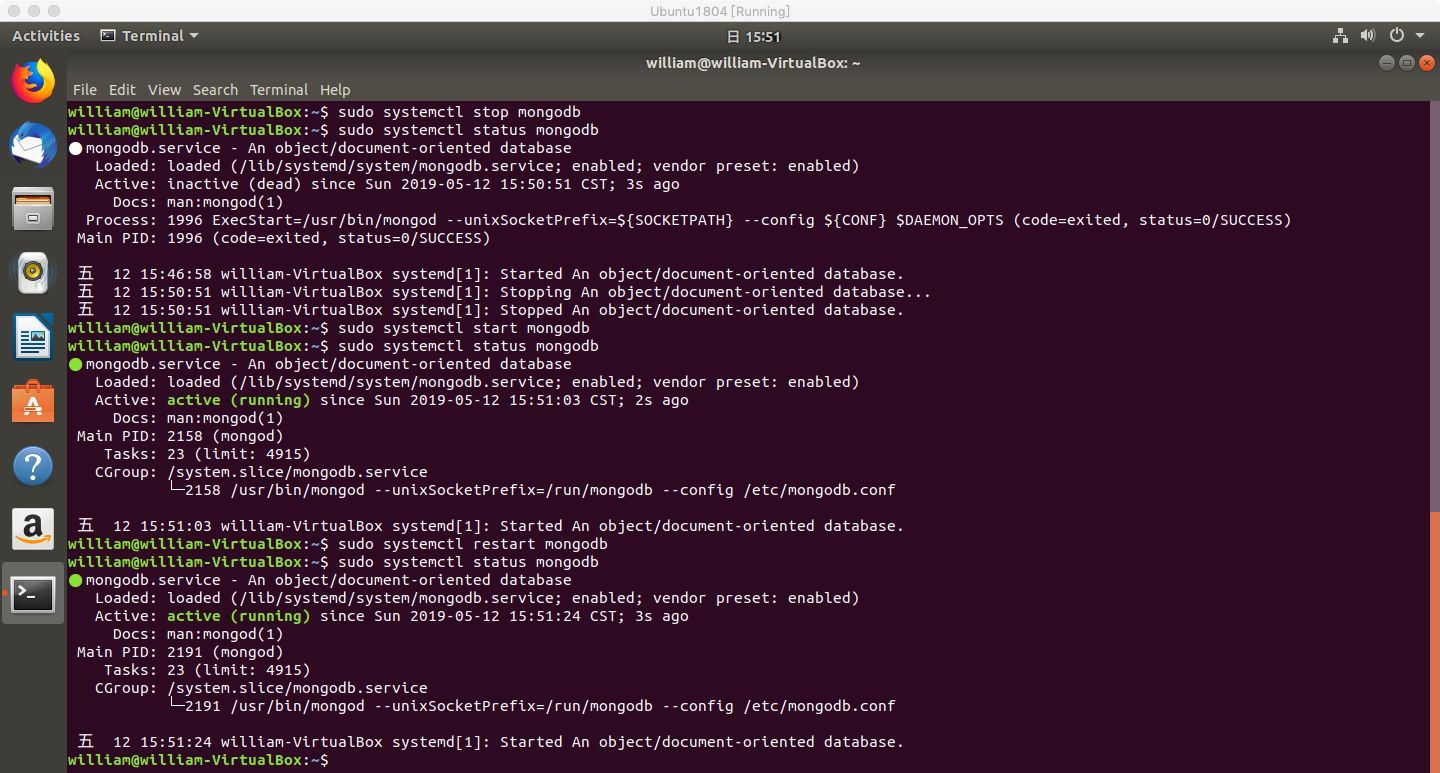Click the terminal title william@william-VirtualBox
The width and height of the screenshot is (1440, 773).
pos(753,63)
